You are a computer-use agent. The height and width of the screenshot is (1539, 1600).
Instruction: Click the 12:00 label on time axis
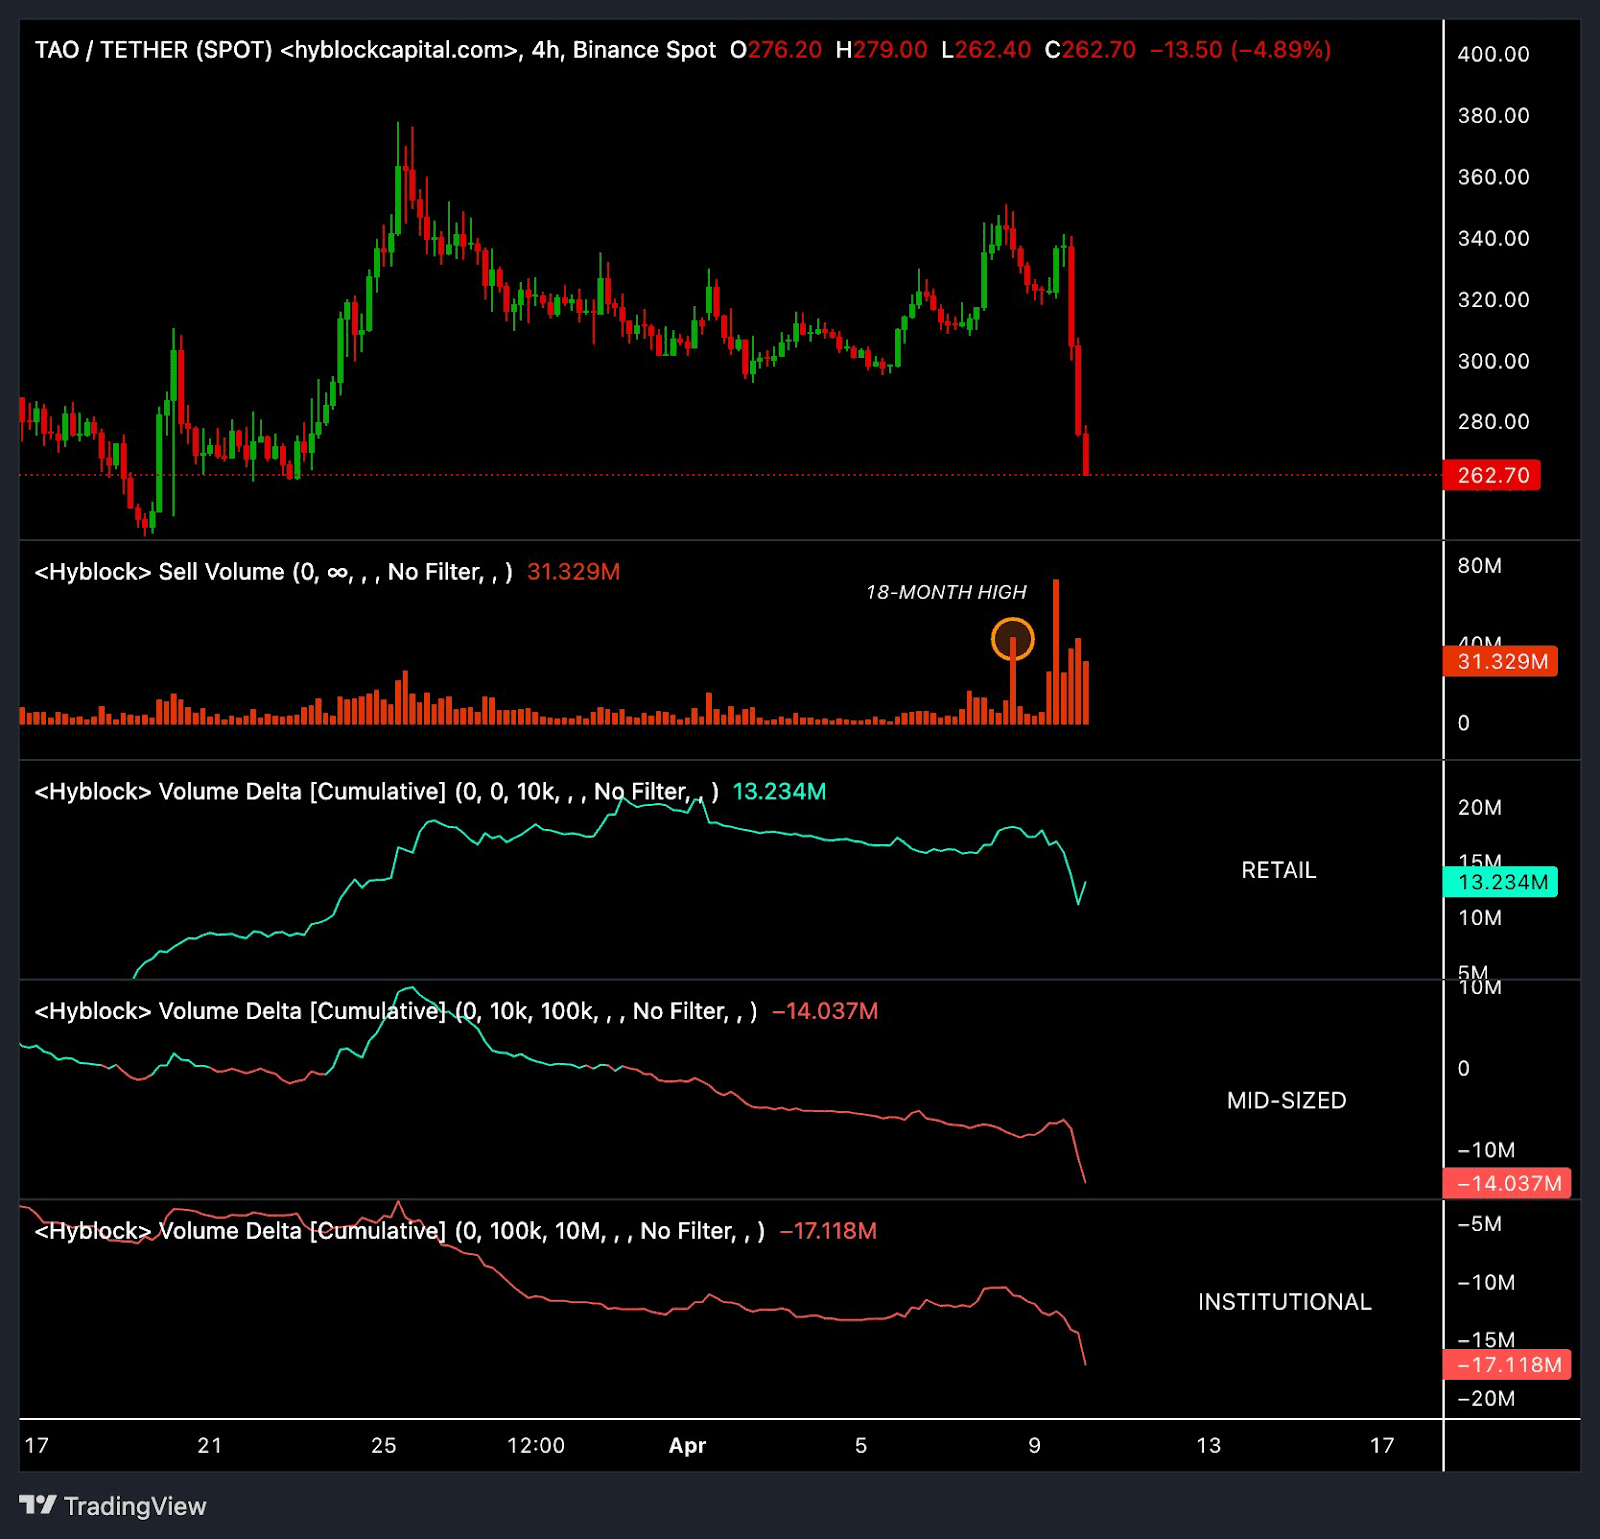(x=536, y=1445)
